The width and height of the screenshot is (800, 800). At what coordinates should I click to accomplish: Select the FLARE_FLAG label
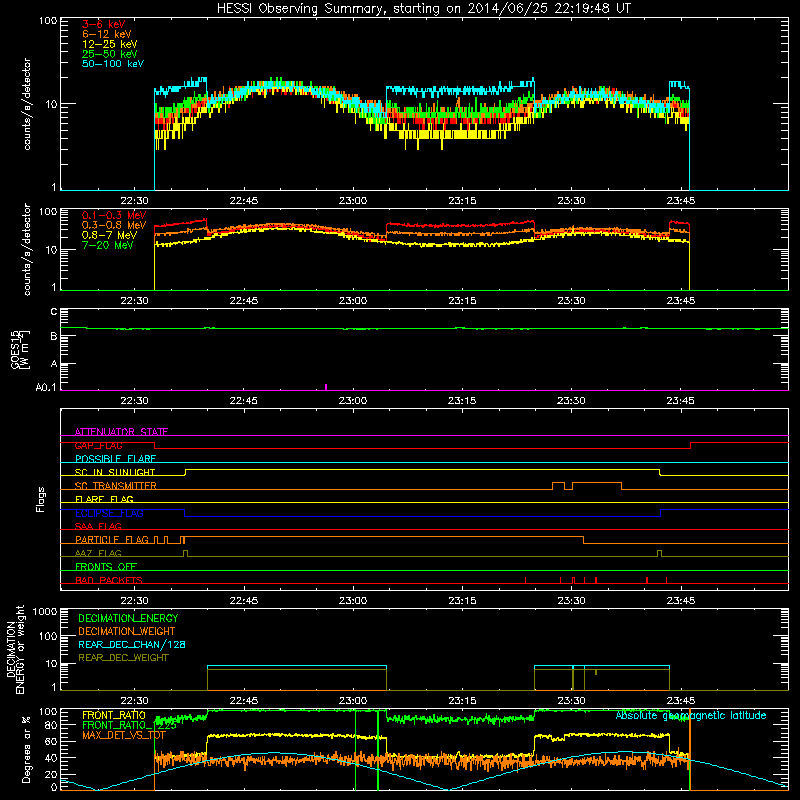pyautogui.click(x=104, y=499)
